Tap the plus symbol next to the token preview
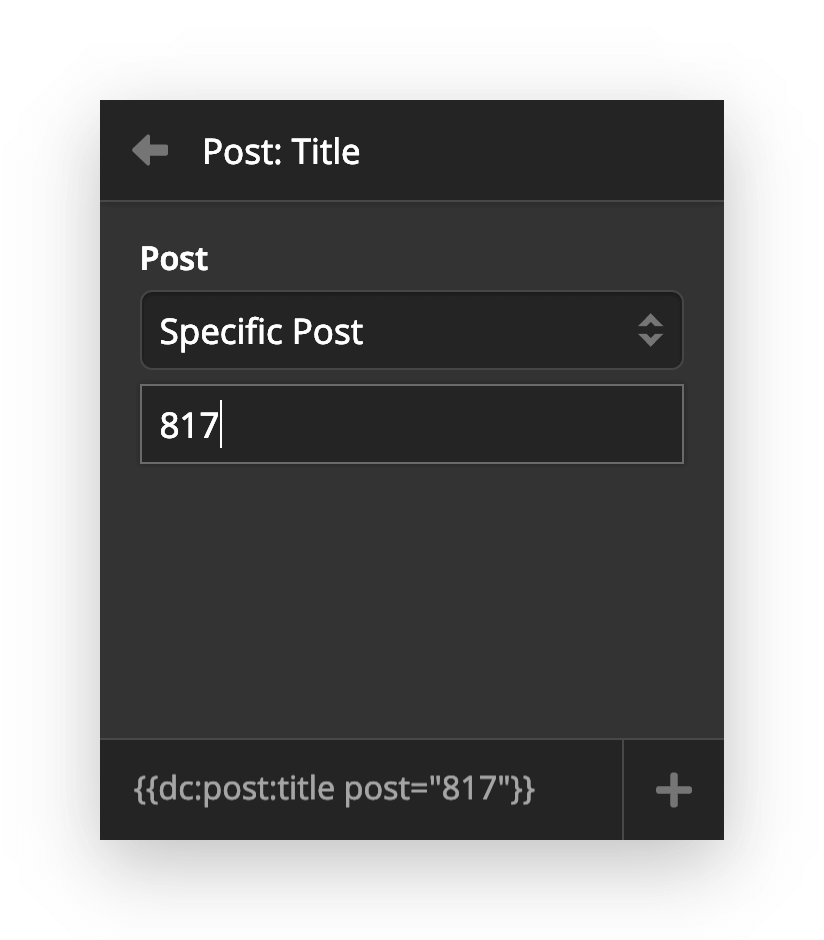 tap(673, 790)
